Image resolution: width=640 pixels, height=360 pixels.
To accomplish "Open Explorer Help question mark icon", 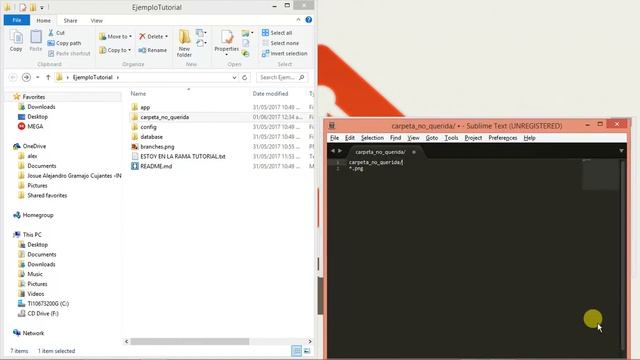I will tap(309, 20).
